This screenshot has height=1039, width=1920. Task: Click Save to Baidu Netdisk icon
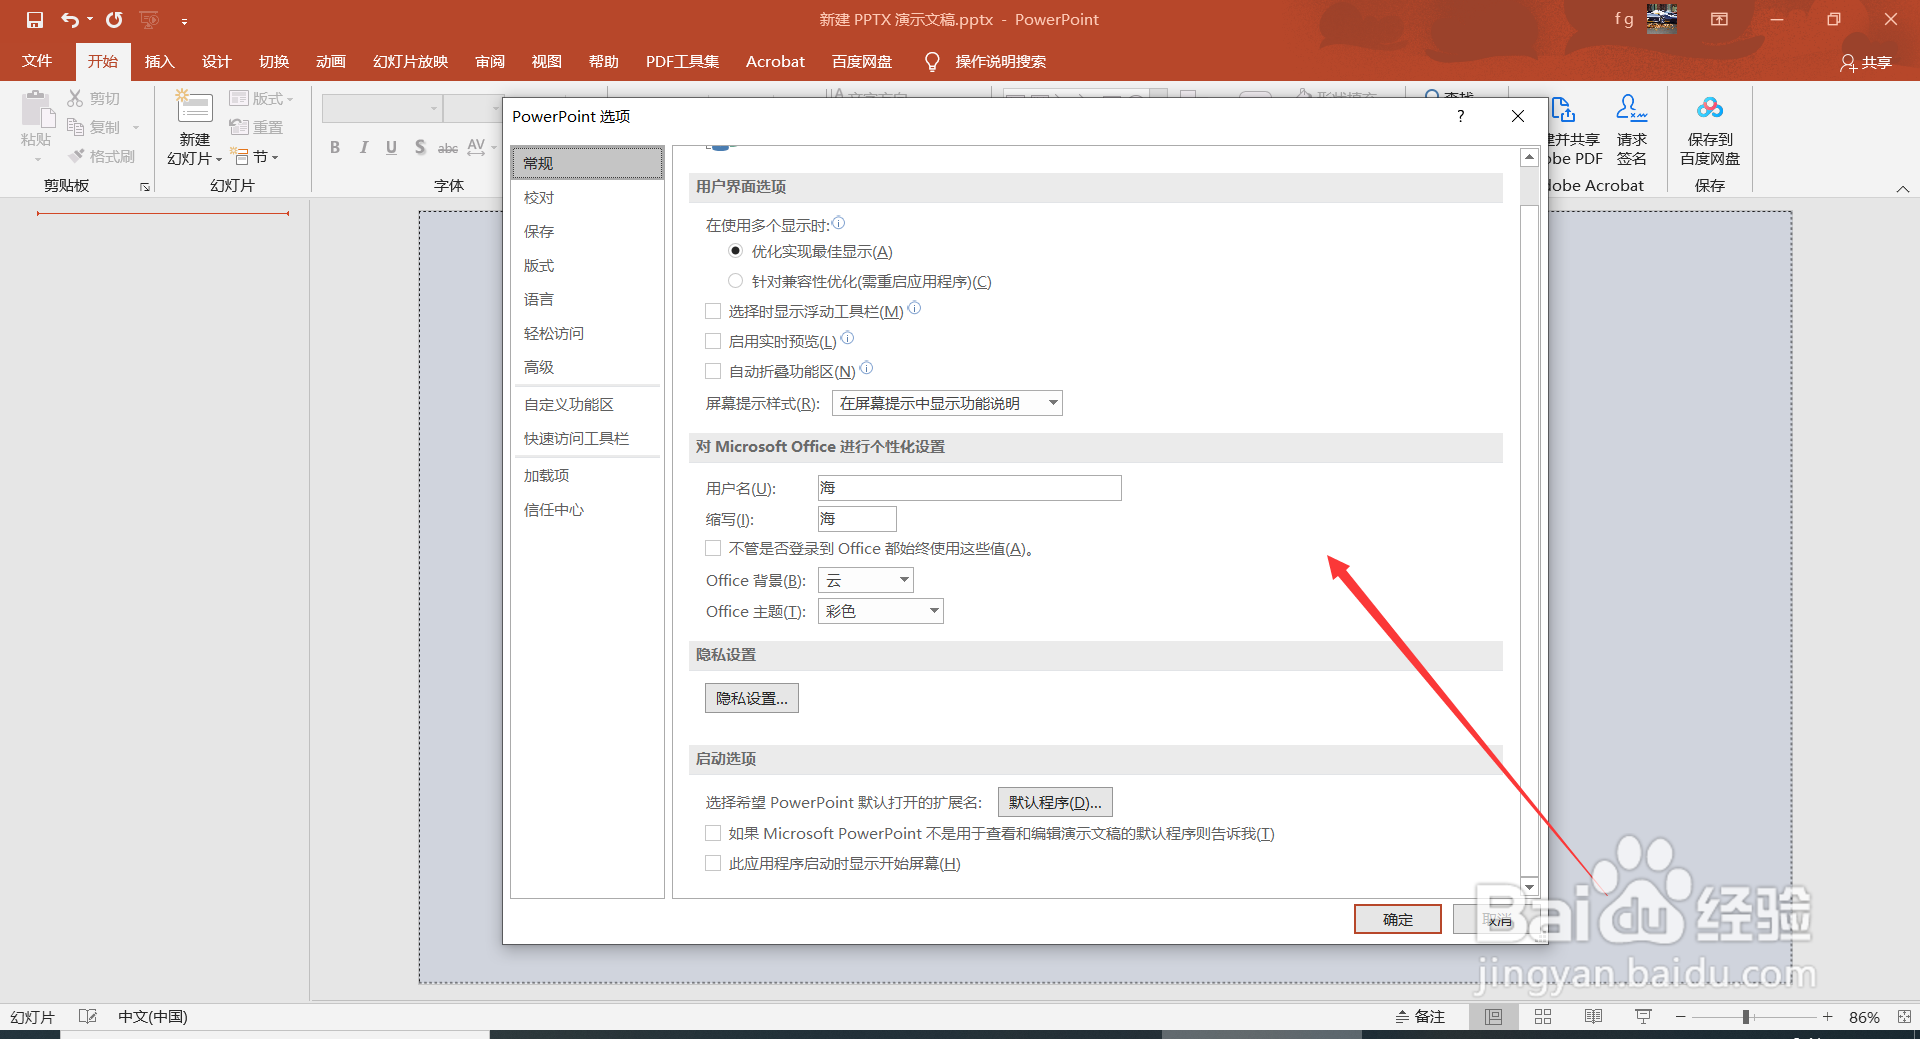(1710, 108)
